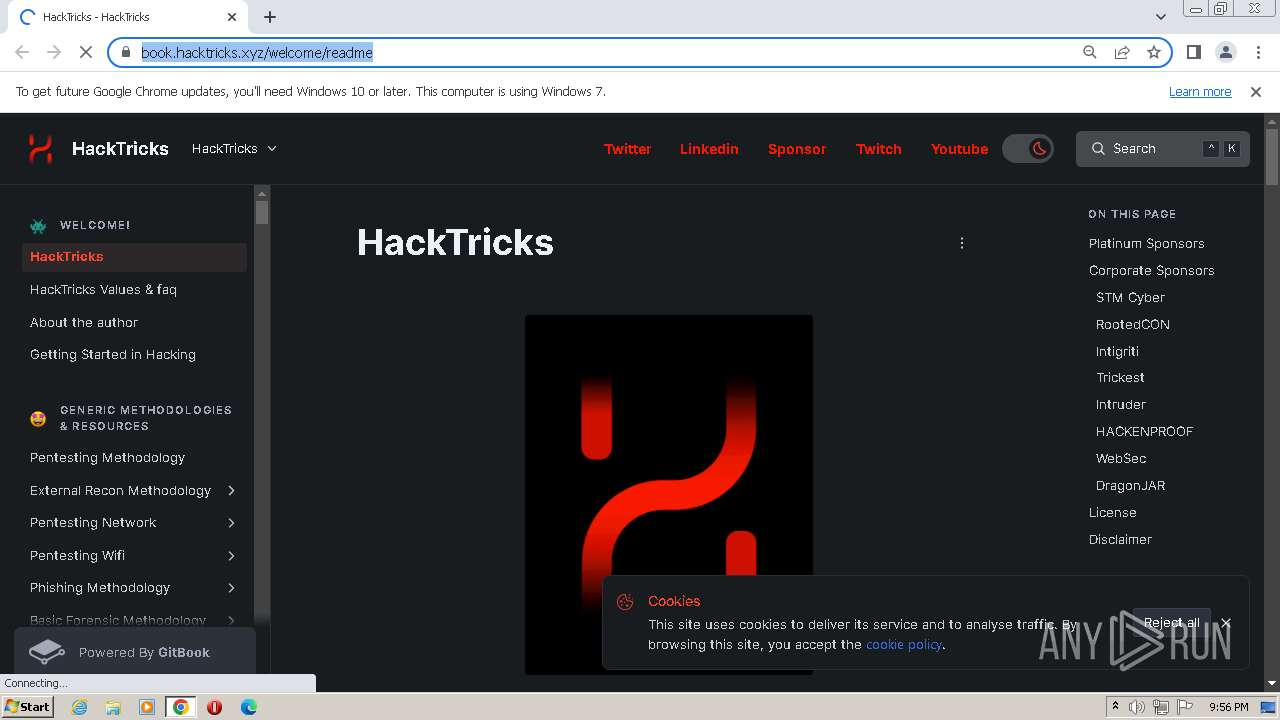Open Phishing Methodology page
This screenshot has width=1280, height=720.
[100, 588]
